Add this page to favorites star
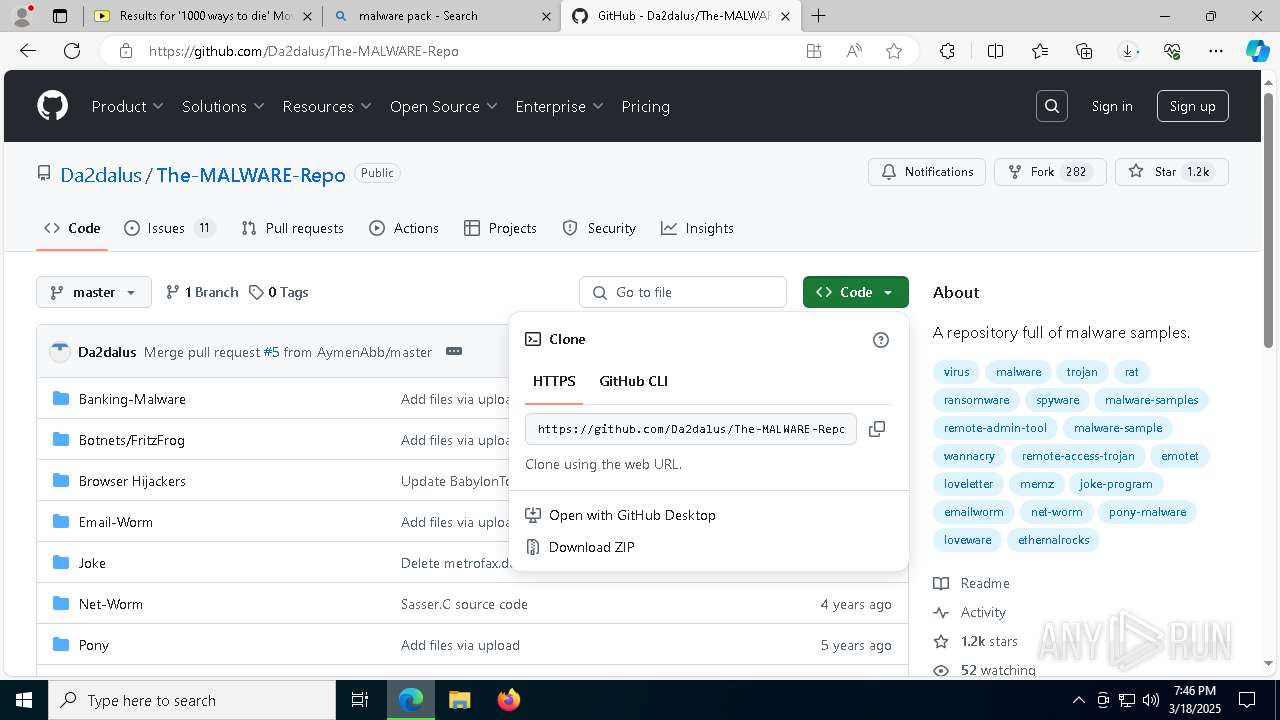 click(x=894, y=51)
